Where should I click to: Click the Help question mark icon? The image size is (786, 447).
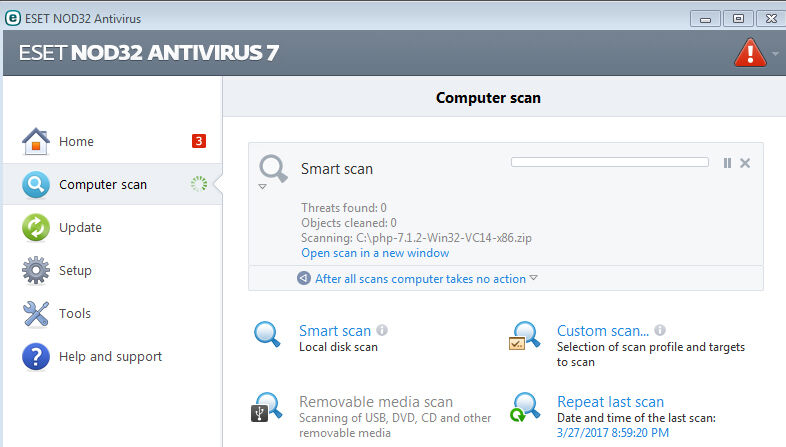coord(36,356)
